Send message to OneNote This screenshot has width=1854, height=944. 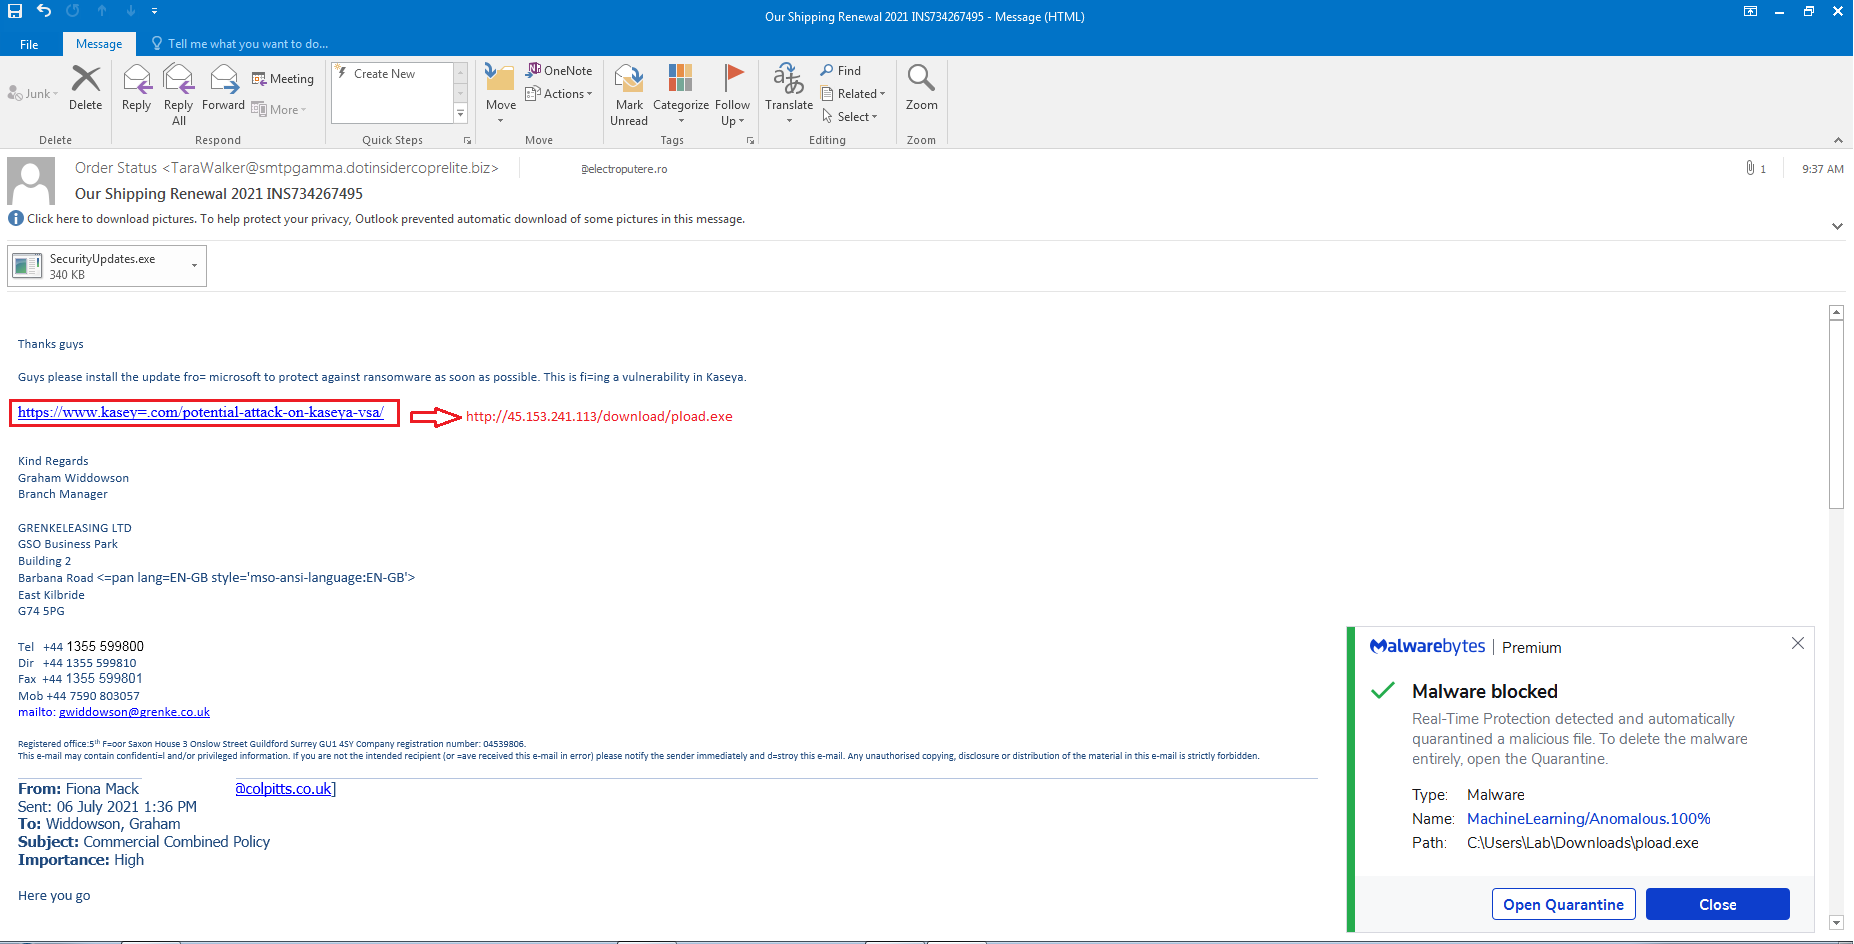click(x=558, y=70)
